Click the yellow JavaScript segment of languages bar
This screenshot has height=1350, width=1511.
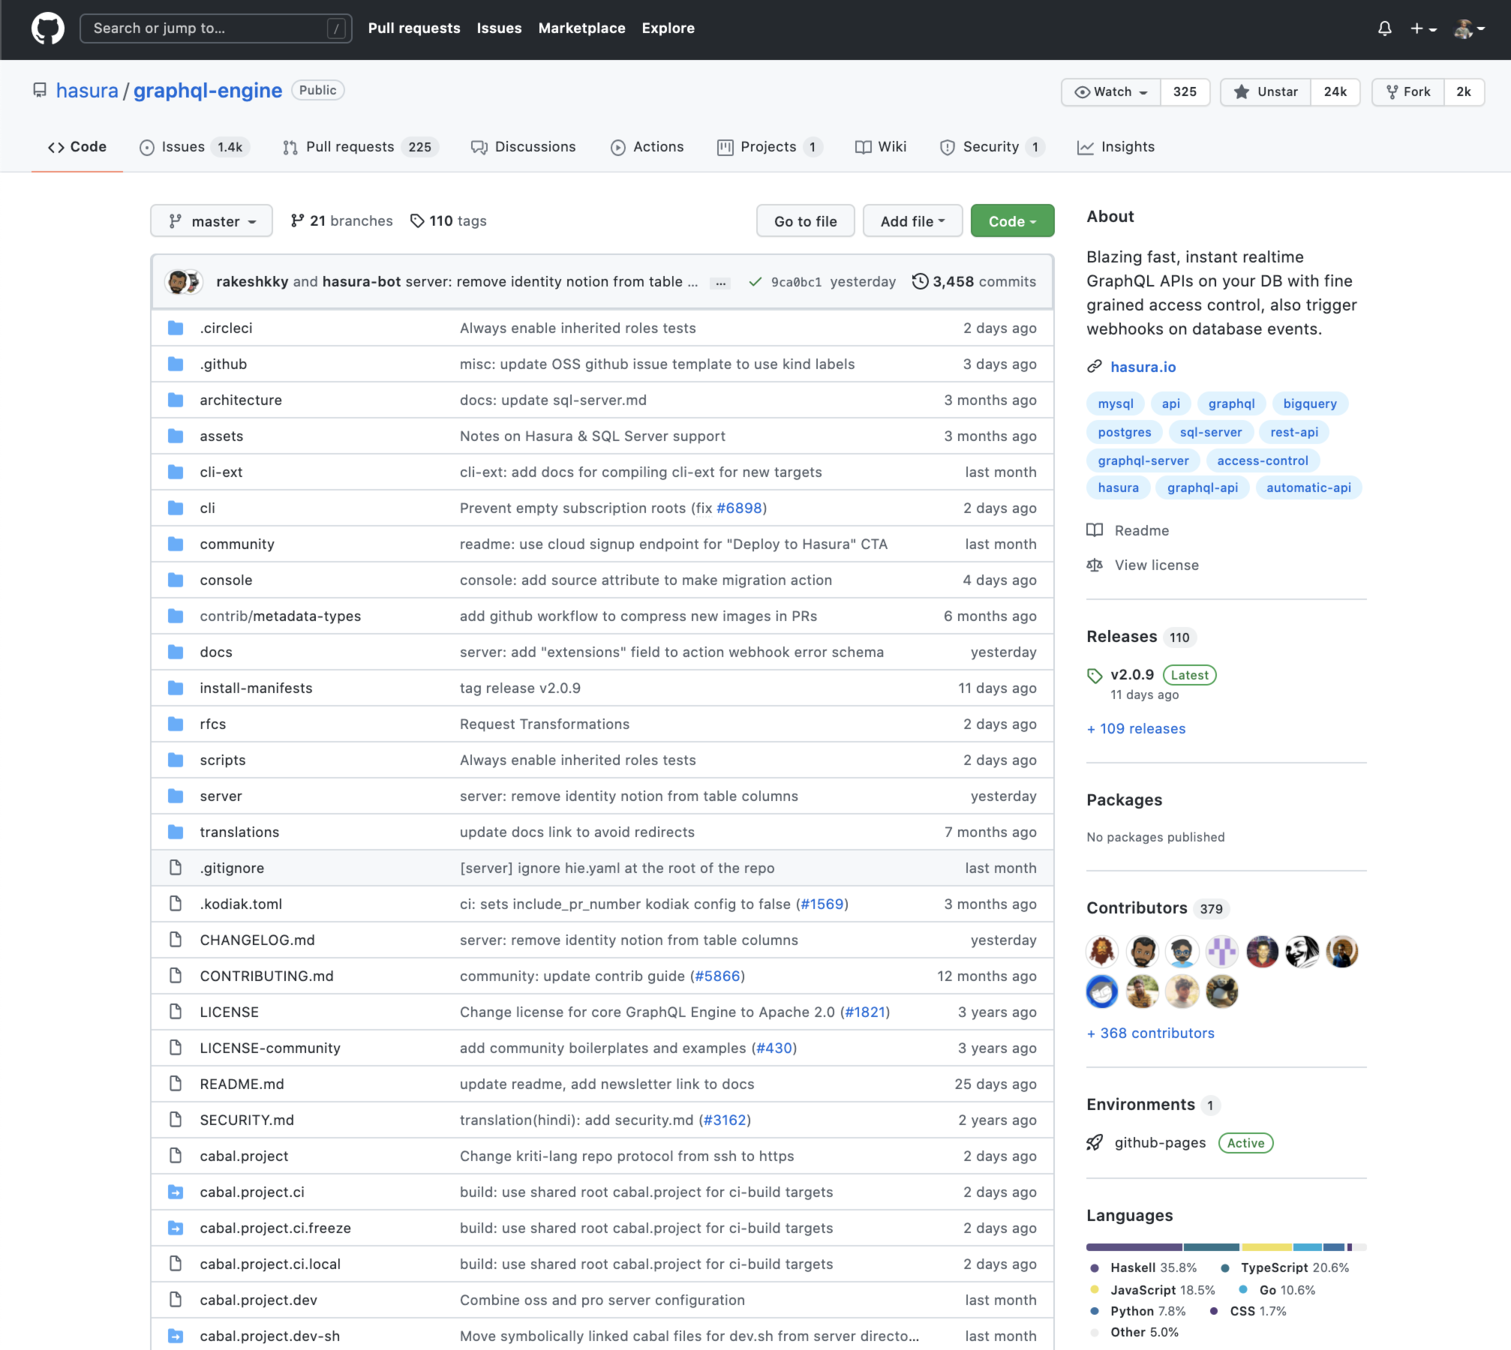click(x=1266, y=1247)
